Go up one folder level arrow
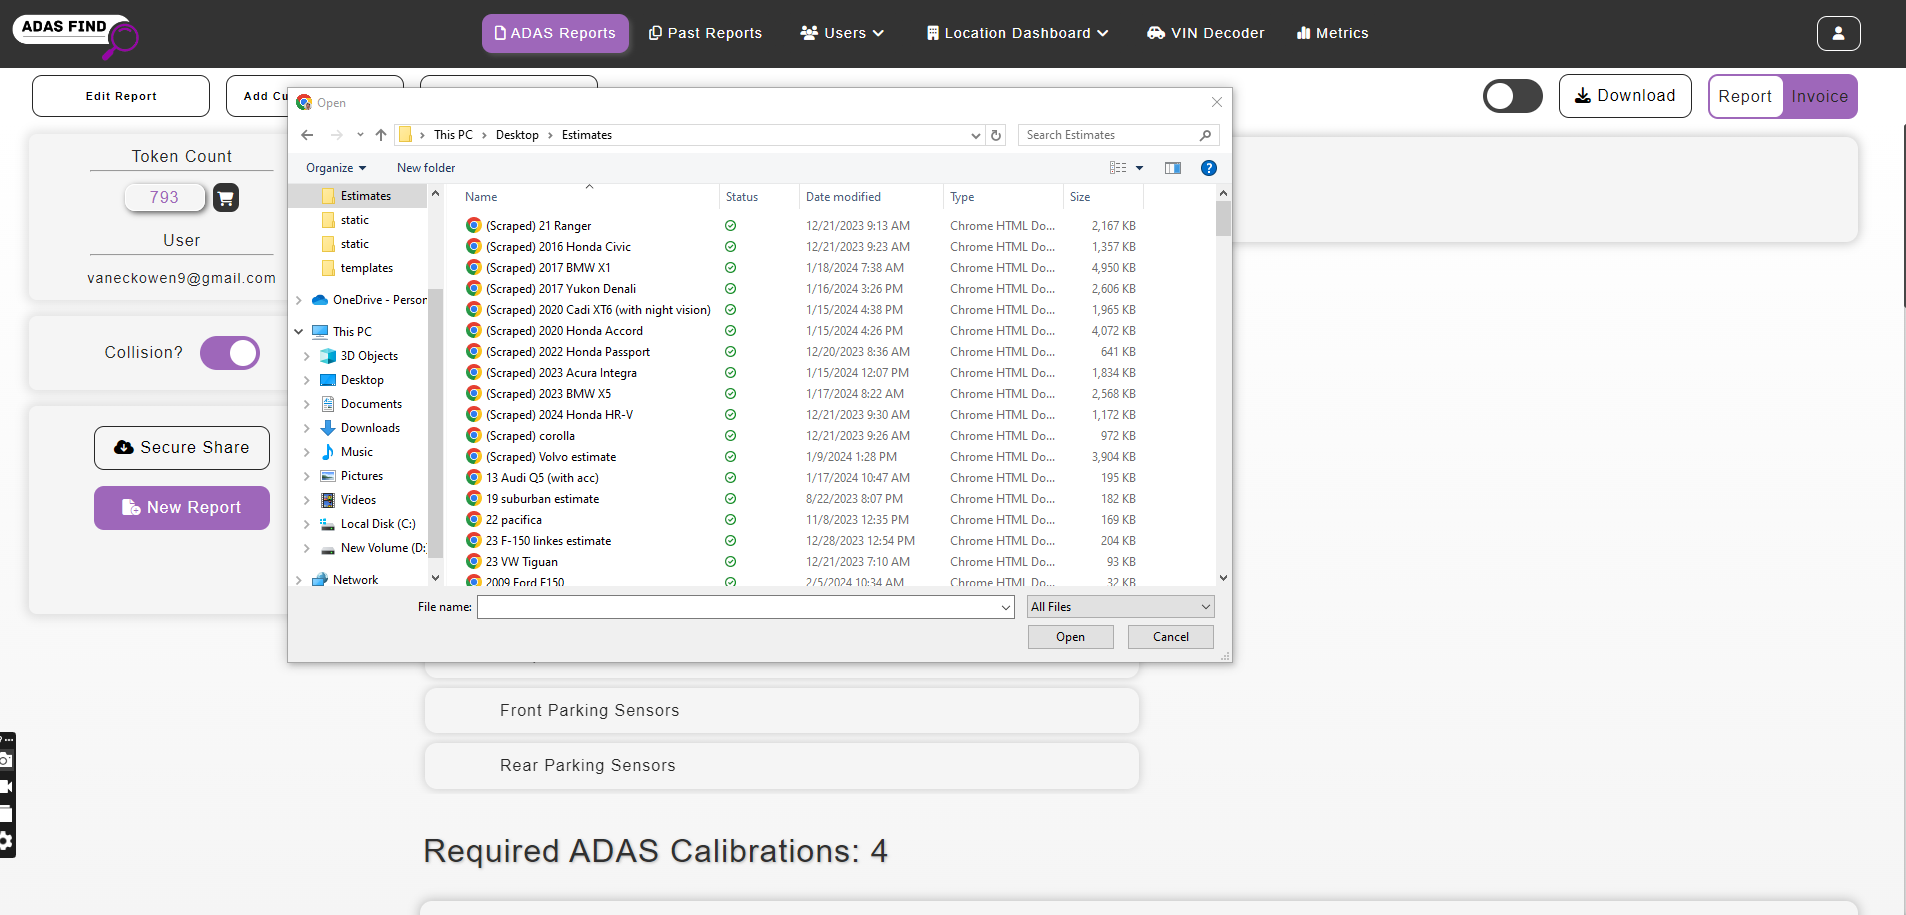This screenshot has width=1906, height=915. [x=381, y=135]
